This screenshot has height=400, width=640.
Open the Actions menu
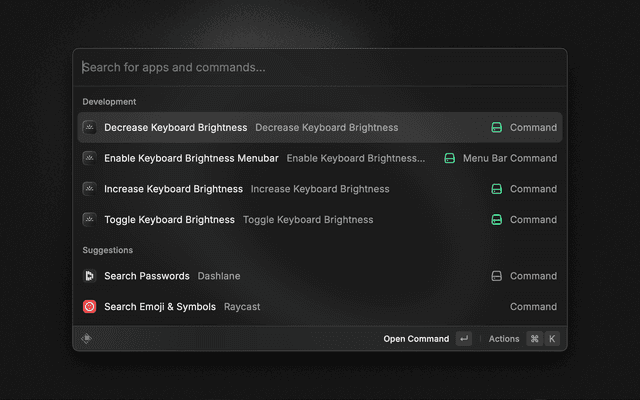(x=504, y=339)
